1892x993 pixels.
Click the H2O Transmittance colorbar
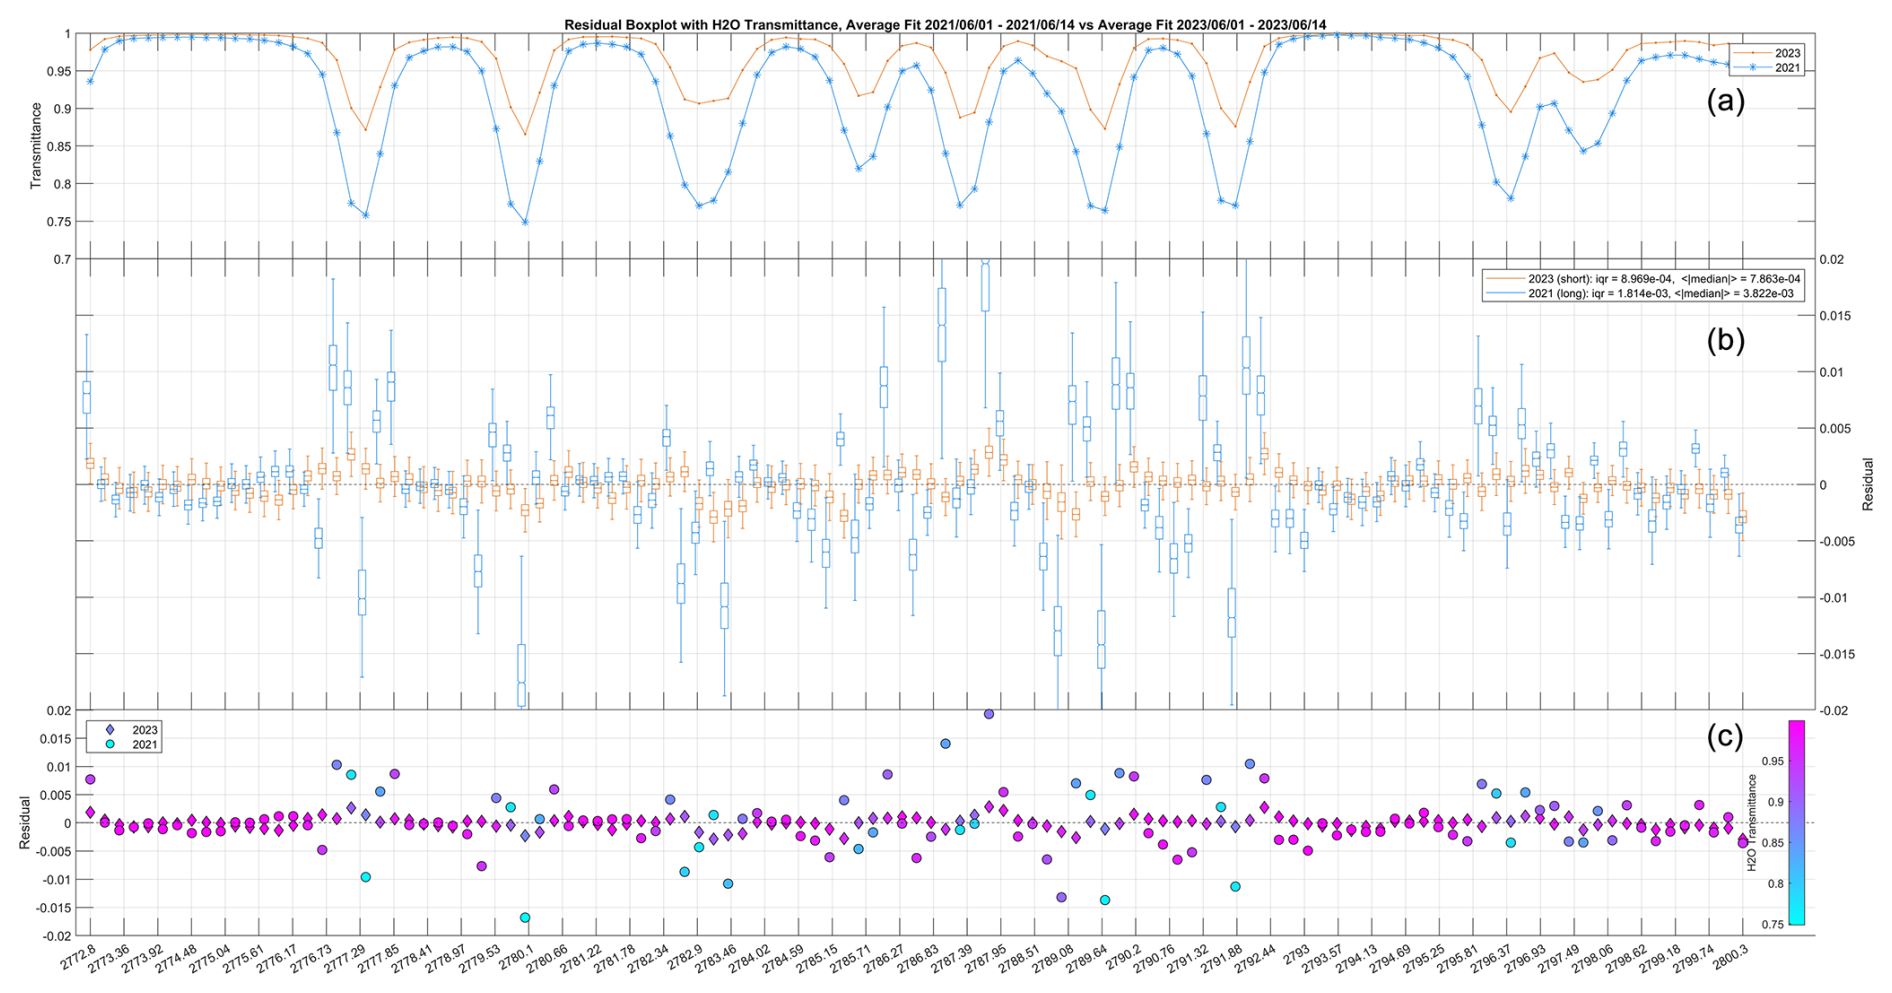click(x=1796, y=822)
